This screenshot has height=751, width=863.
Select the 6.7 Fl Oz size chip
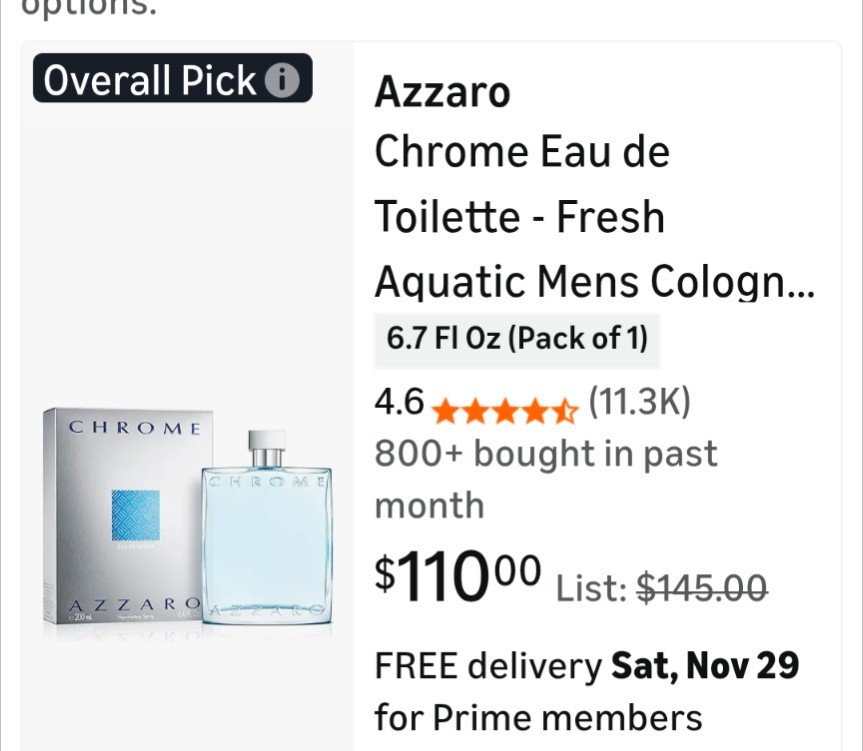[517, 338]
